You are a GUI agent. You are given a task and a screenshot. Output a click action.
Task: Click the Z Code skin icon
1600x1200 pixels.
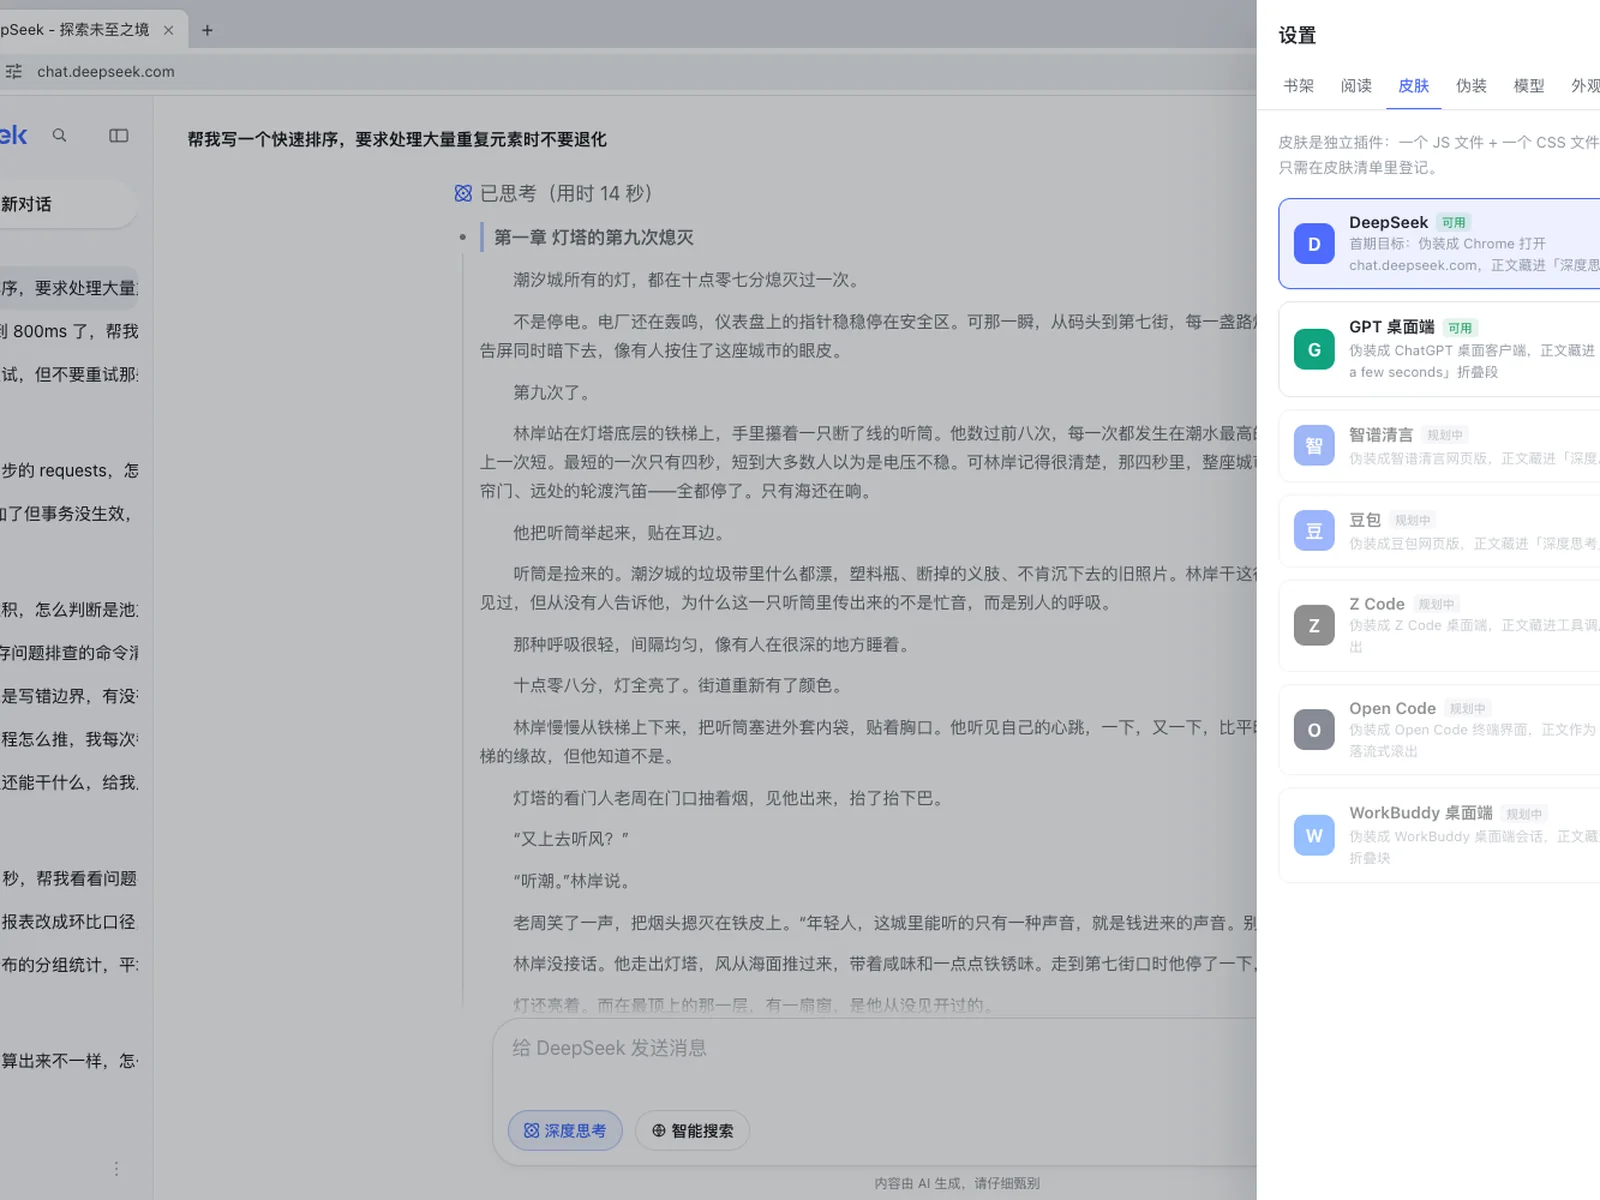[1314, 625]
